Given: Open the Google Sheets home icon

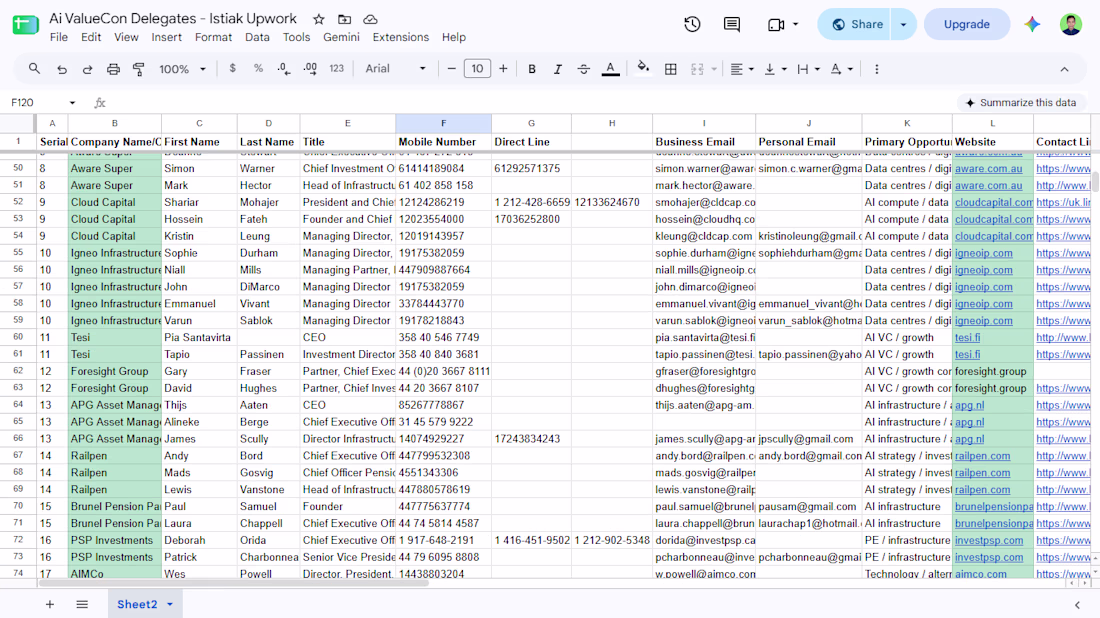Looking at the screenshot, I should click(25, 25).
